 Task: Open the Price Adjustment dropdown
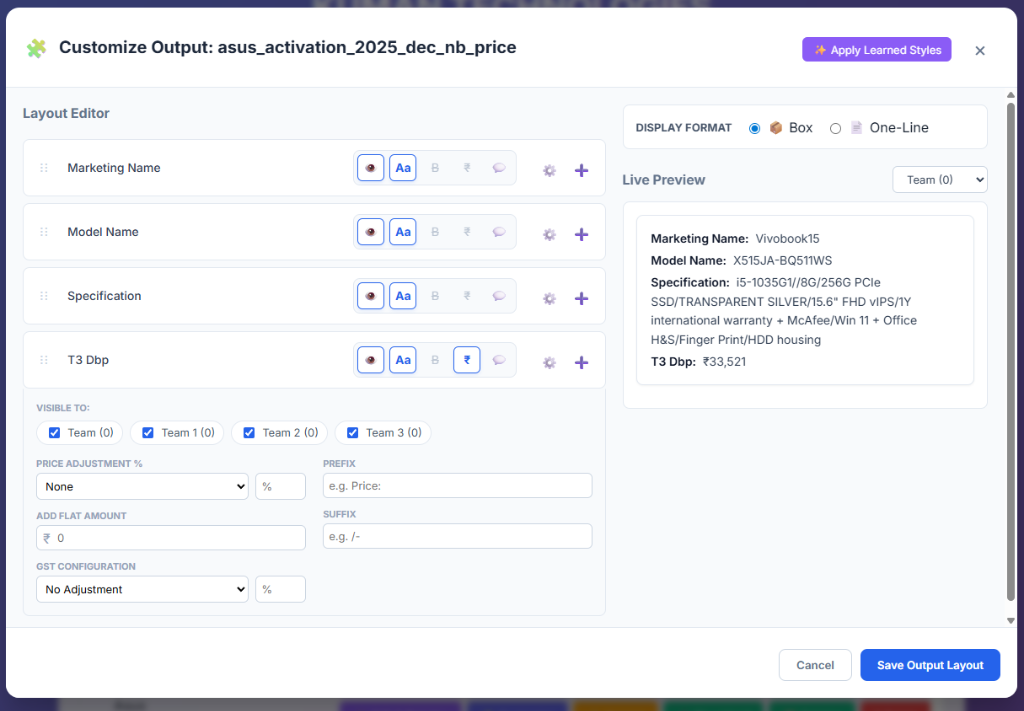click(x=141, y=485)
